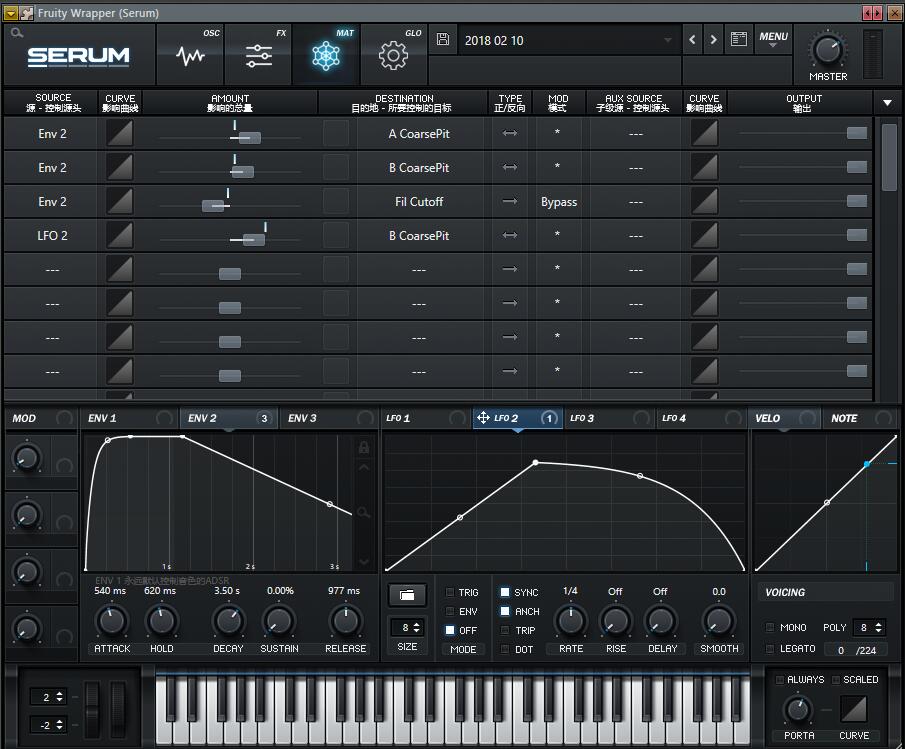Select the ENV 3 tab

point(302,418)
